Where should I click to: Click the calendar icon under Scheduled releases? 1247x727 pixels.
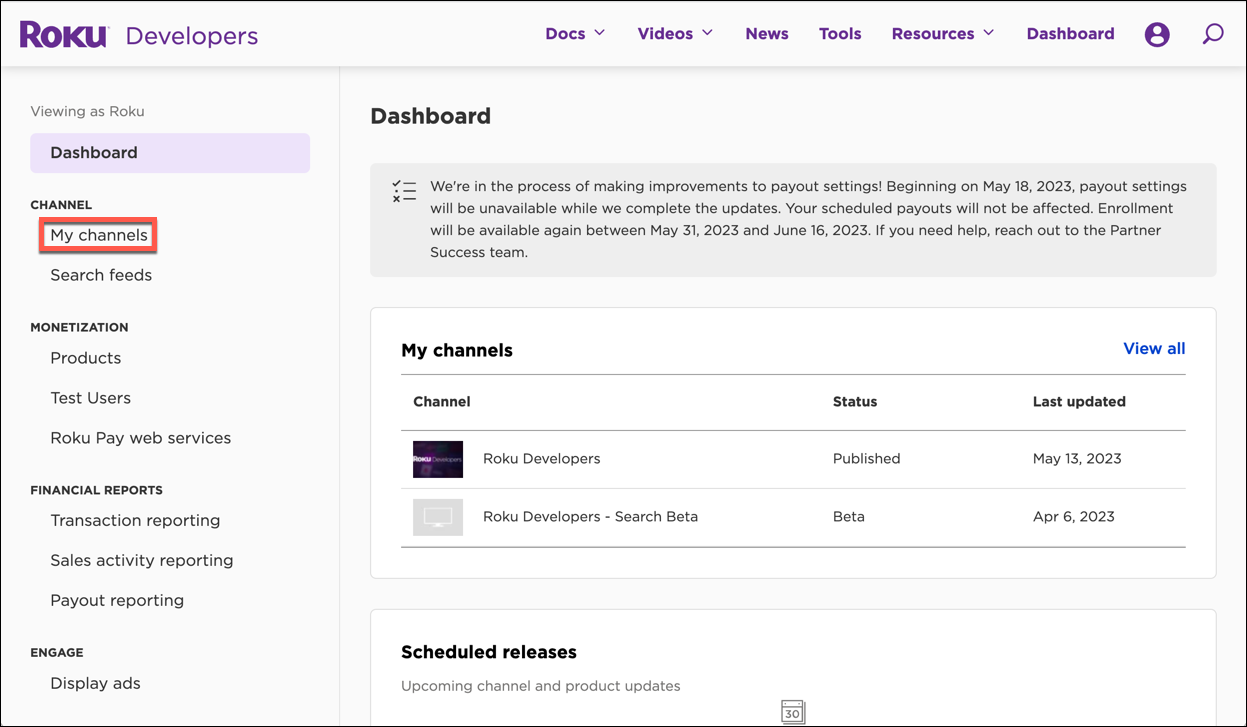pyautogui.click(x=792, y=712)
